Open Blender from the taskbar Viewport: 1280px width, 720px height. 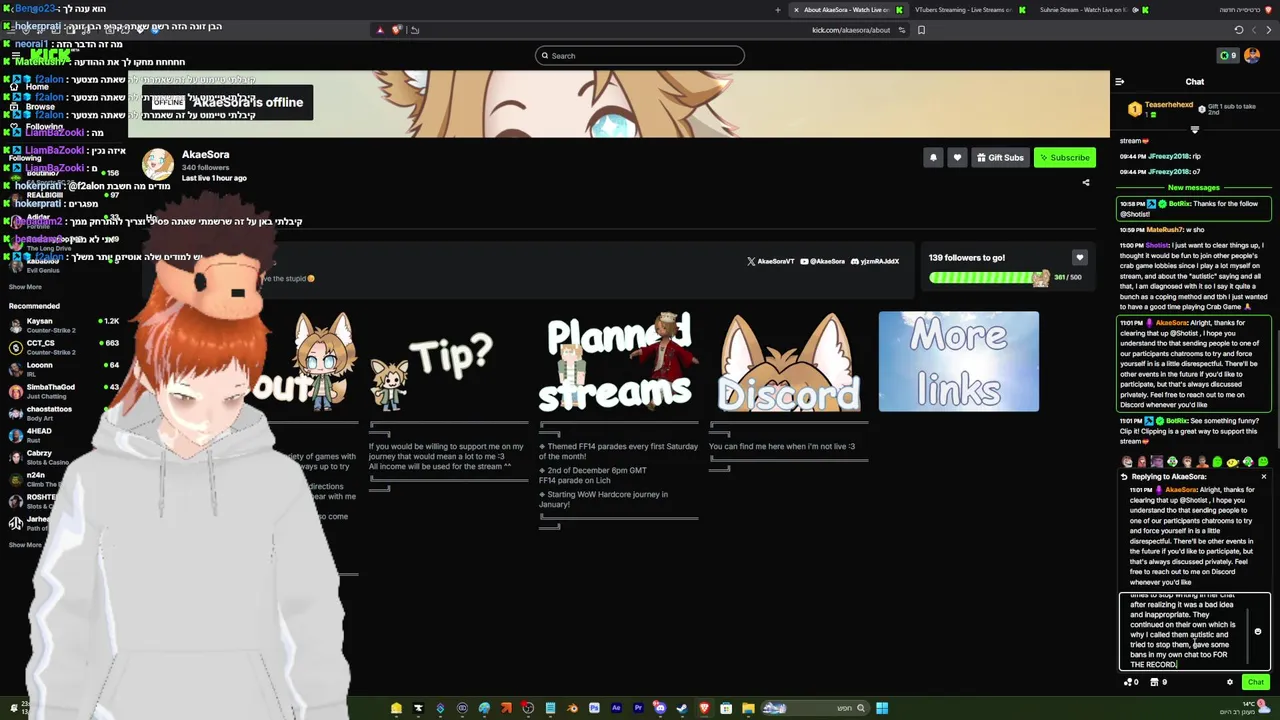point(572,708)
